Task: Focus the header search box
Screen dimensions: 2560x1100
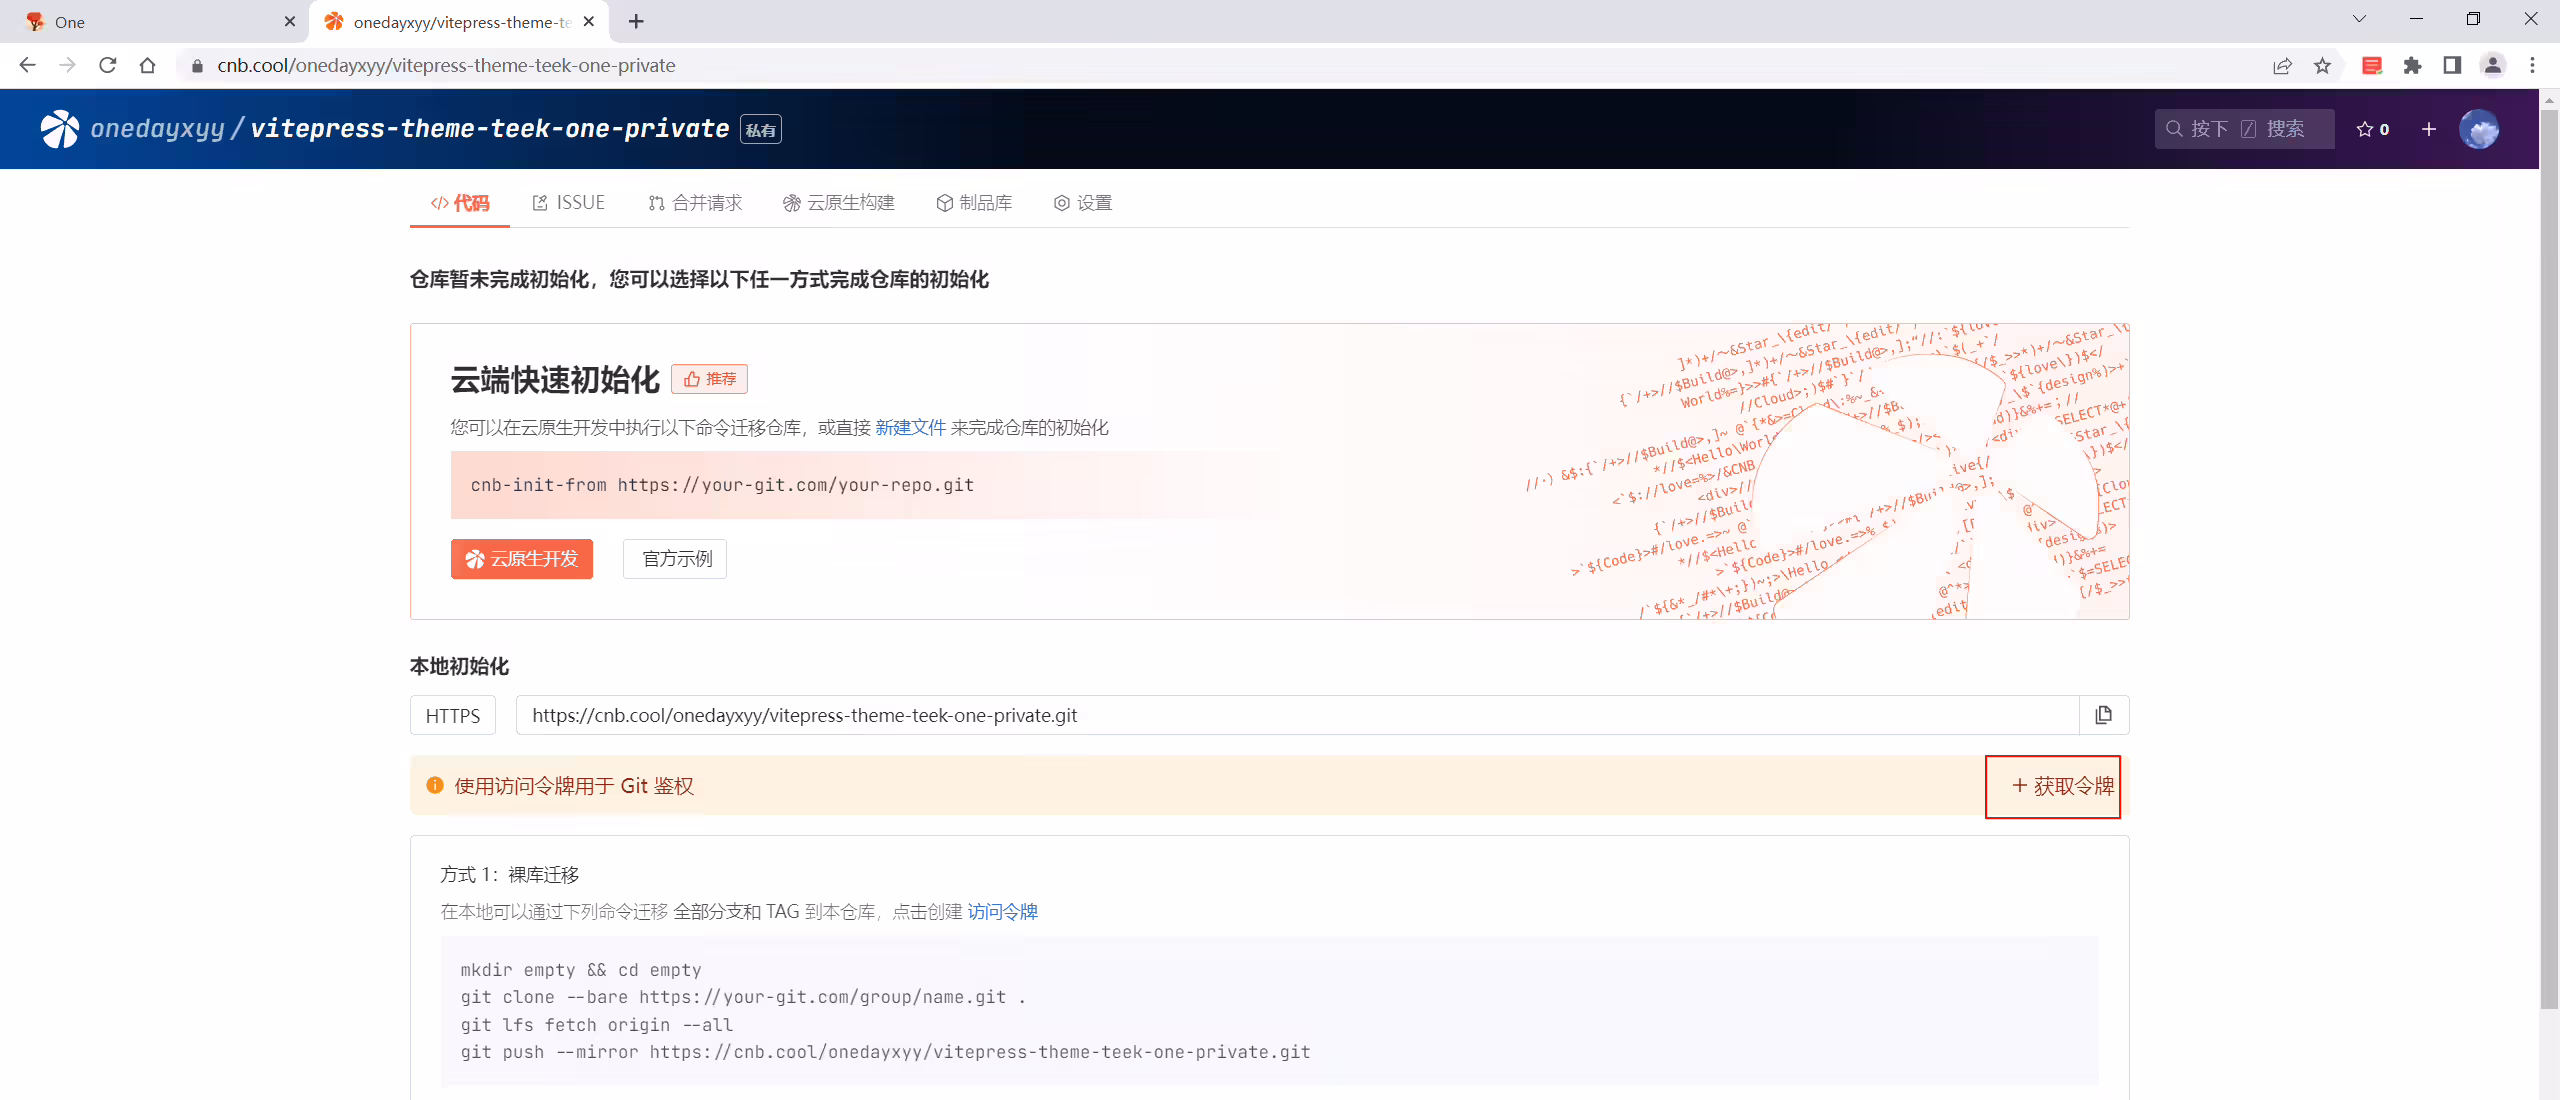Action: [x=2244, y=129]
